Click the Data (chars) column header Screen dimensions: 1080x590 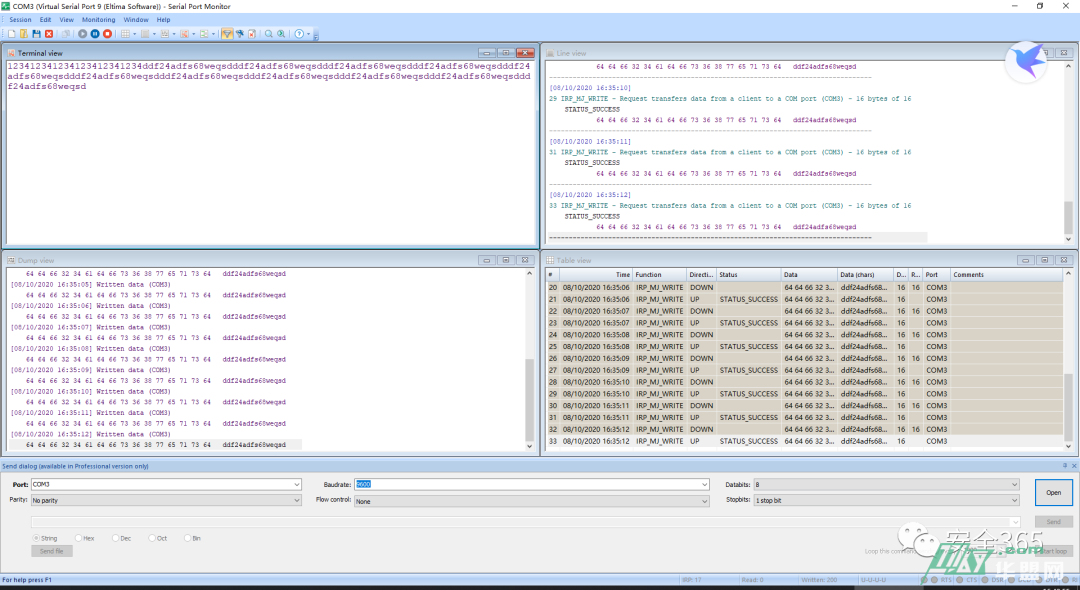tap(864, 275)
